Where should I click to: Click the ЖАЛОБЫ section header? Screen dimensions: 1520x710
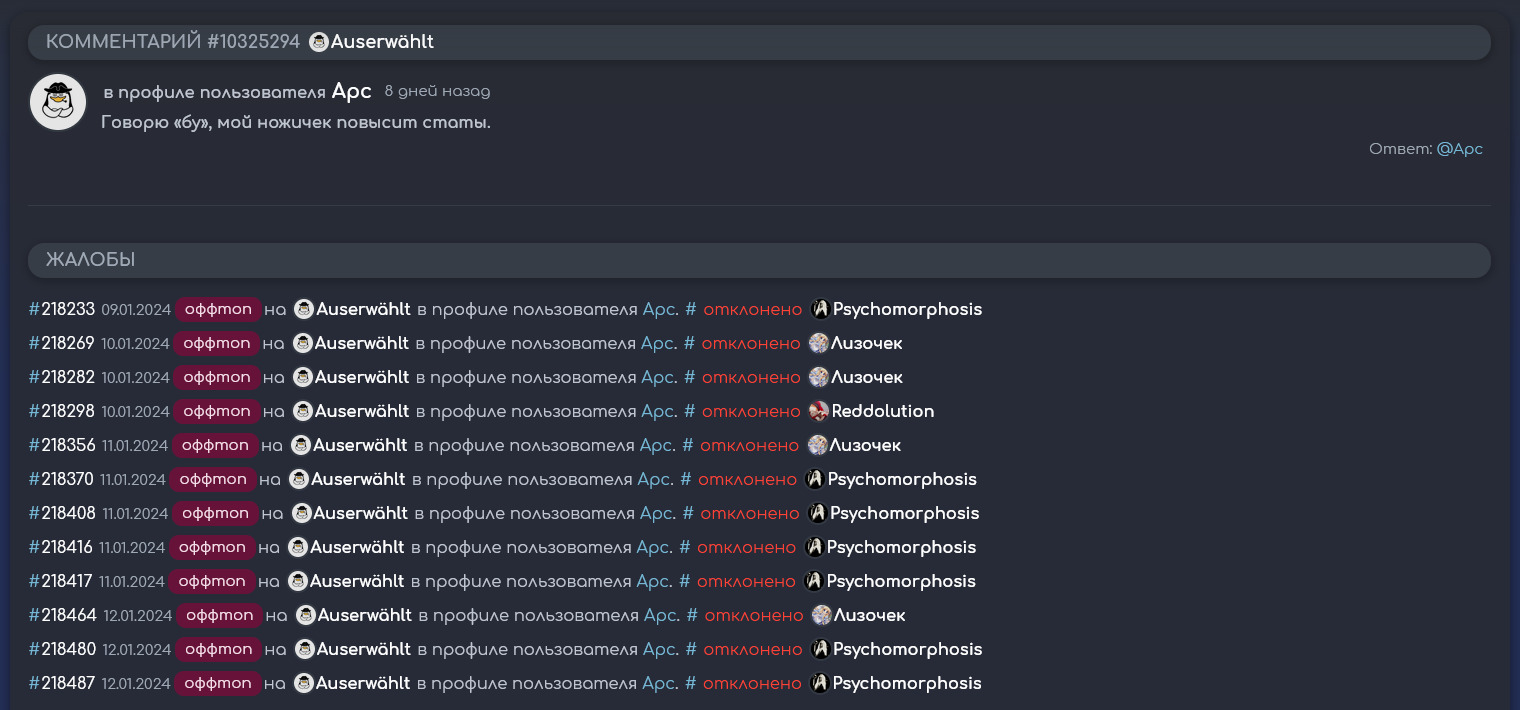coord(90,260)
